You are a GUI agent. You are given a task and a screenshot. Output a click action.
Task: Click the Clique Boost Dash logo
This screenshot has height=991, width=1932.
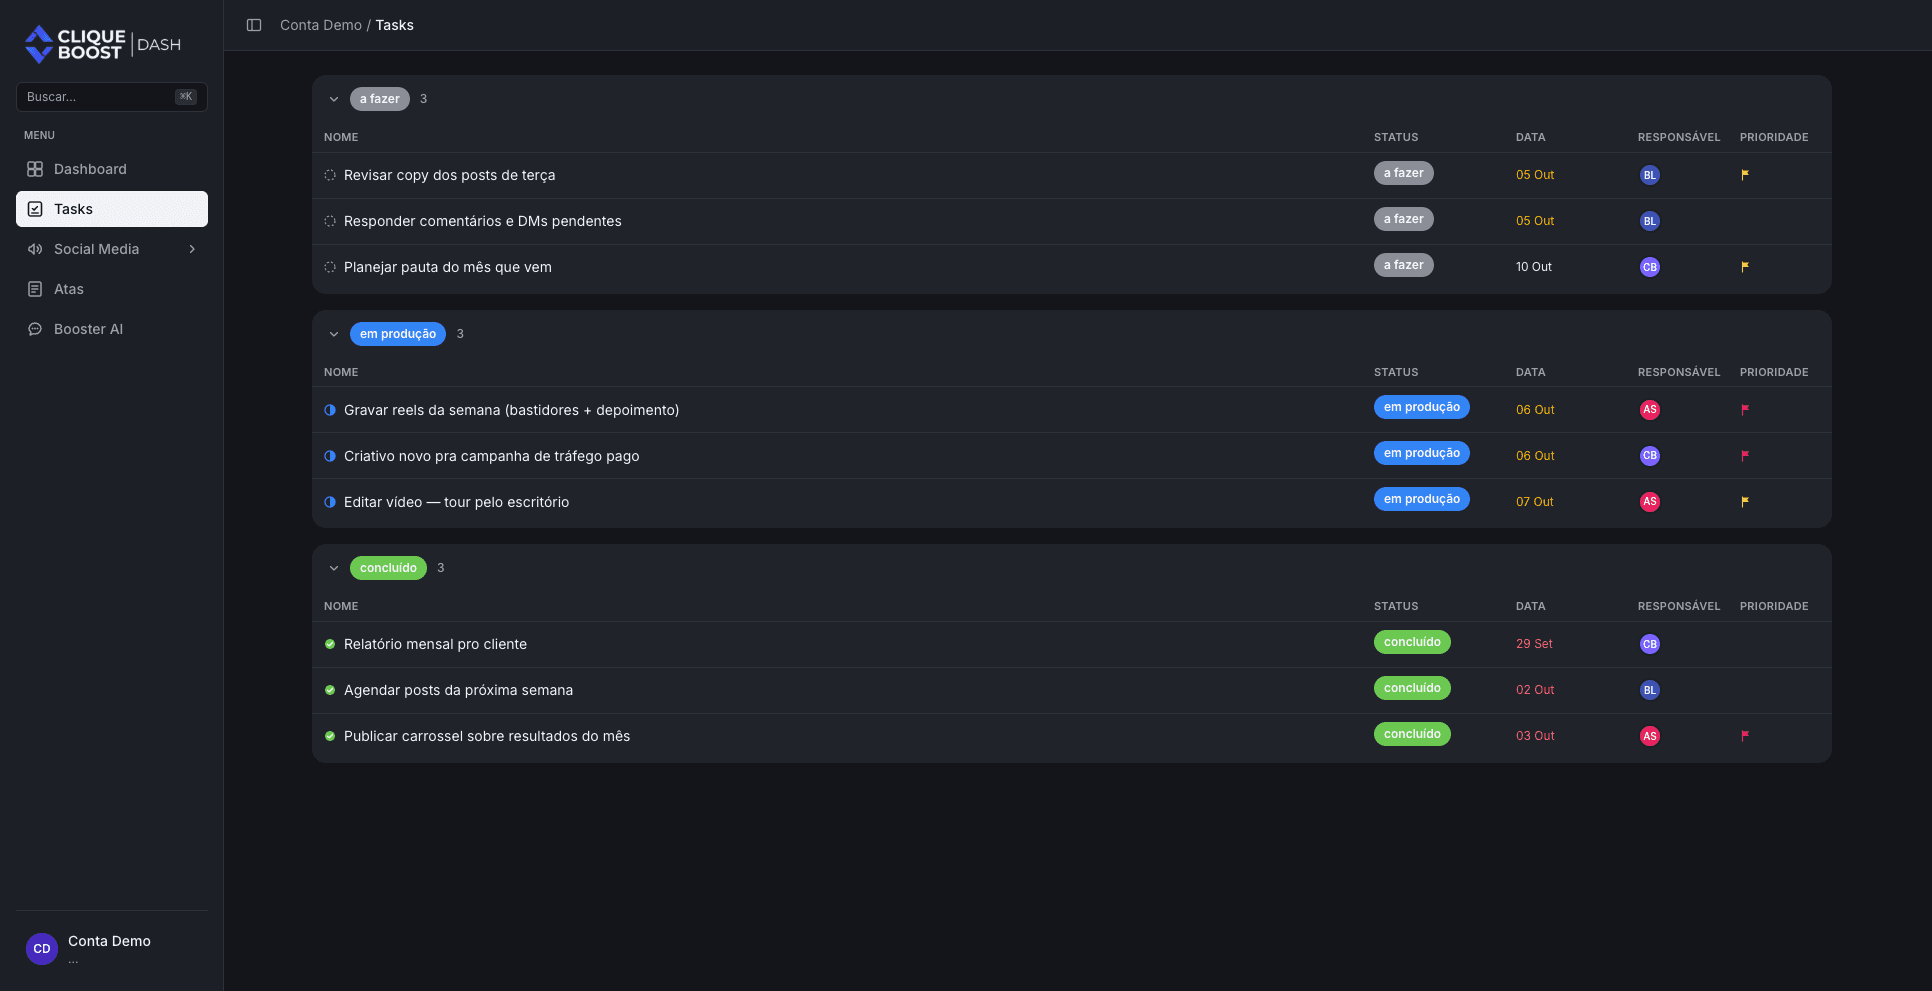103,44
